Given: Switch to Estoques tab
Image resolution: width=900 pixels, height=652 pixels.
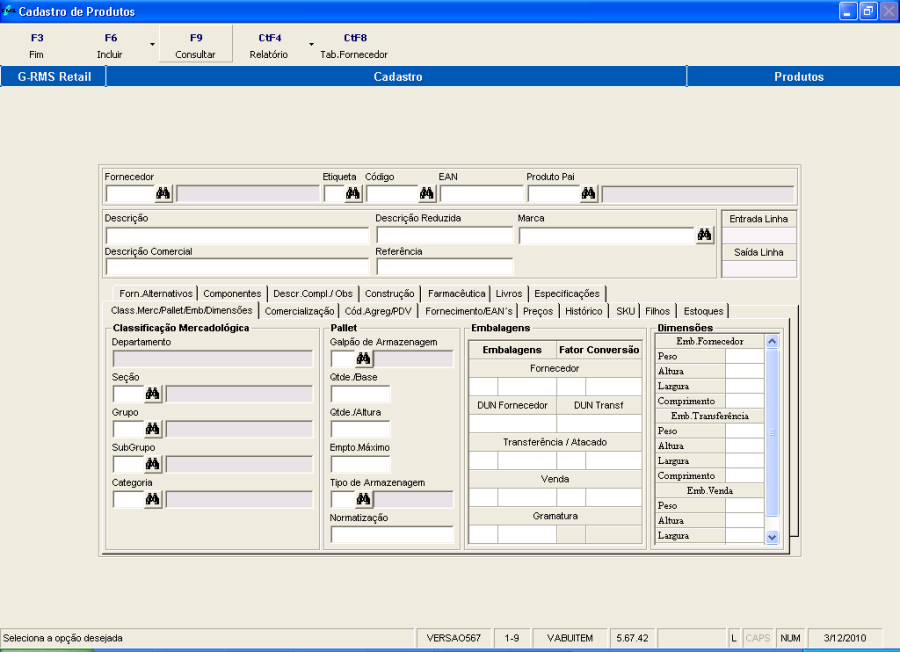Looking at the screenshot, I should pos(703,311).
